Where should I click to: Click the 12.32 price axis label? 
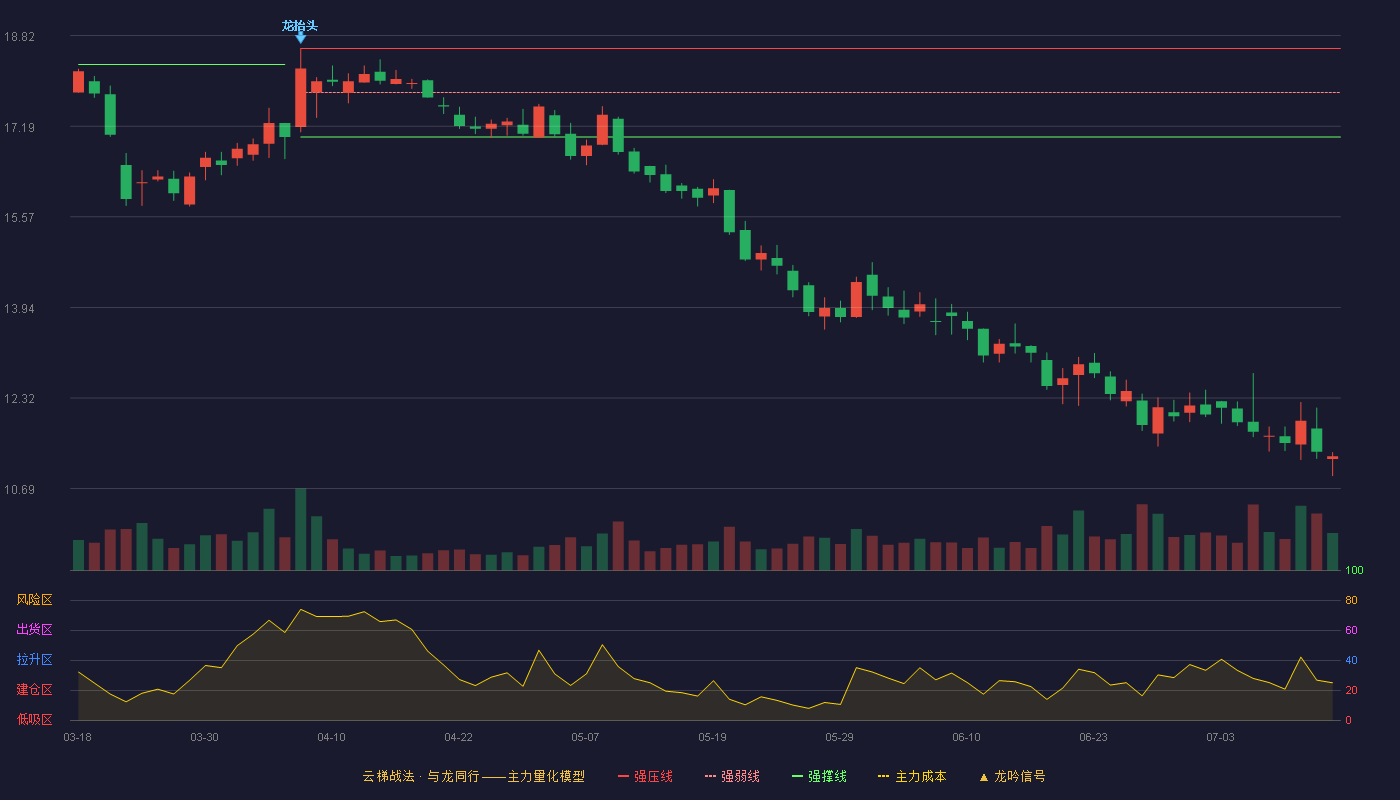click(19, 399)
